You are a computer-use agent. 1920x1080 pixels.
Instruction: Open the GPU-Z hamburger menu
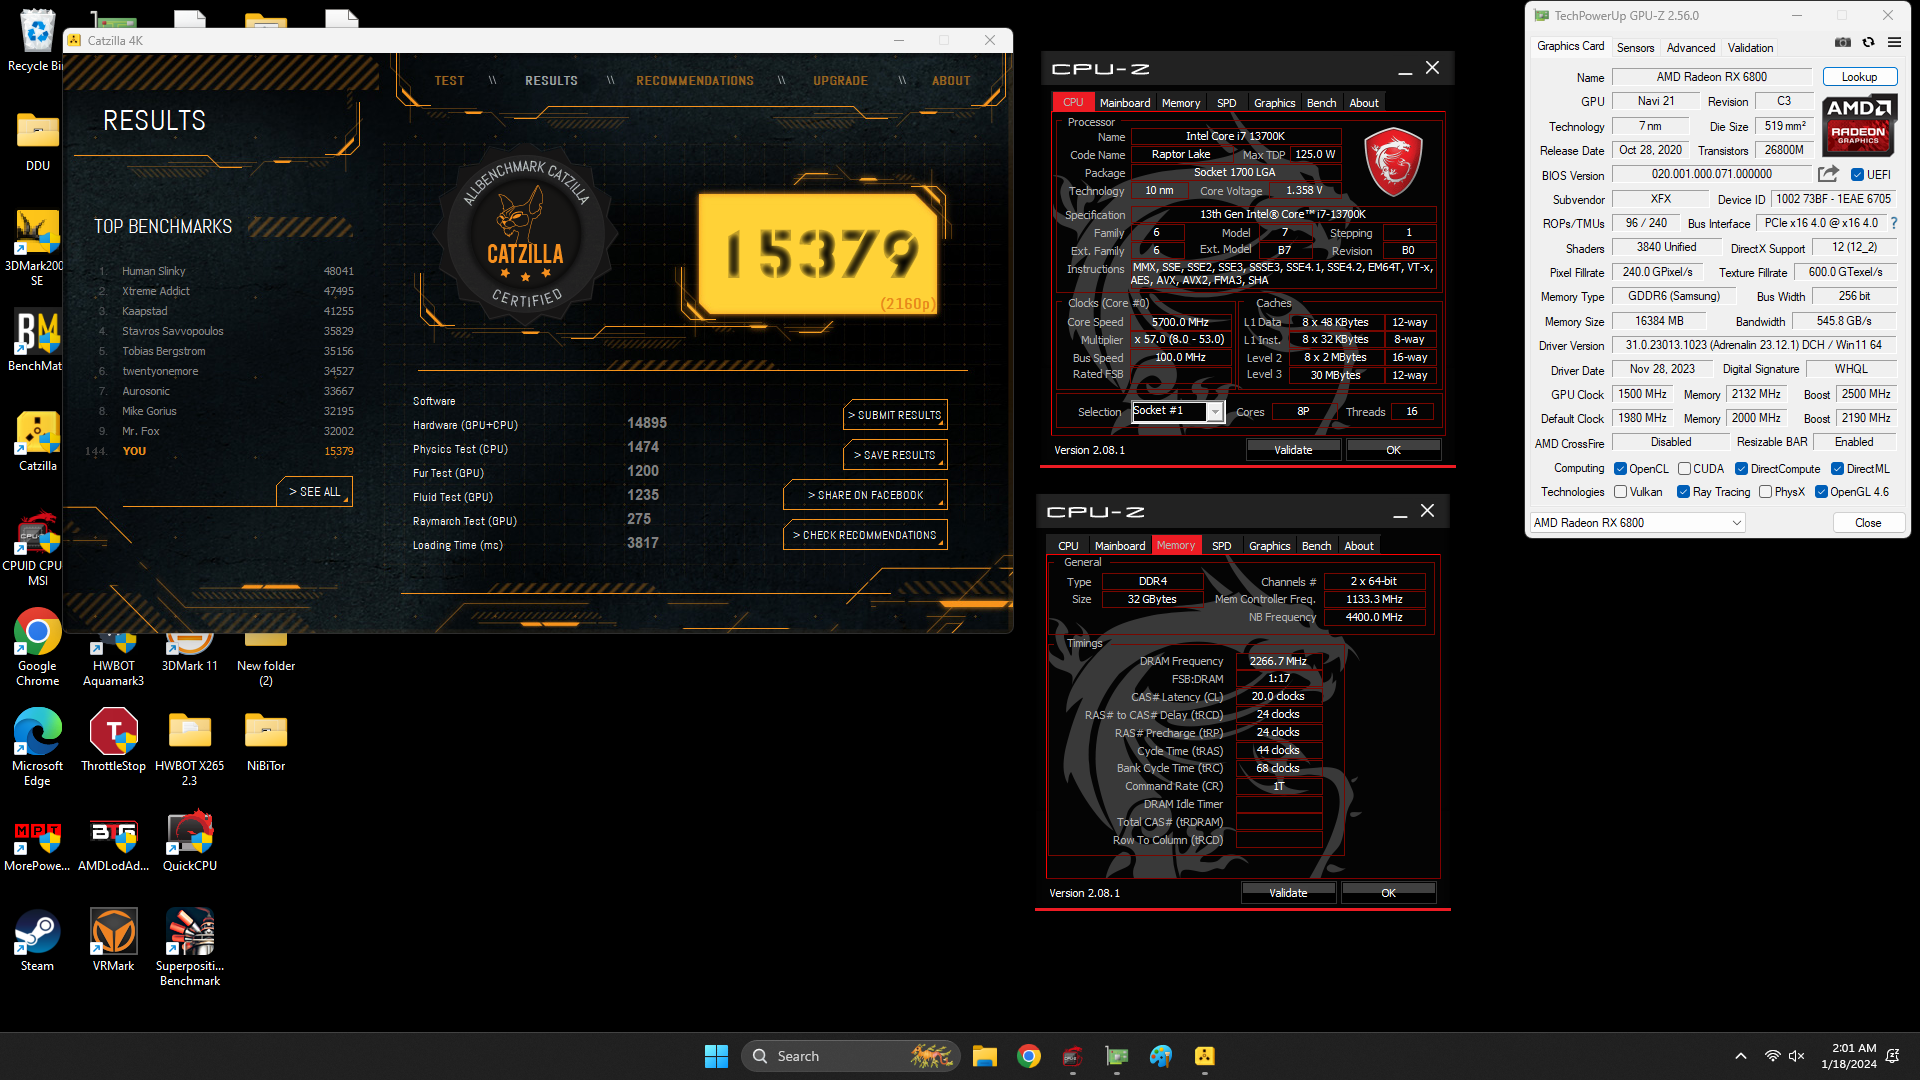(x=1894, y=43)
